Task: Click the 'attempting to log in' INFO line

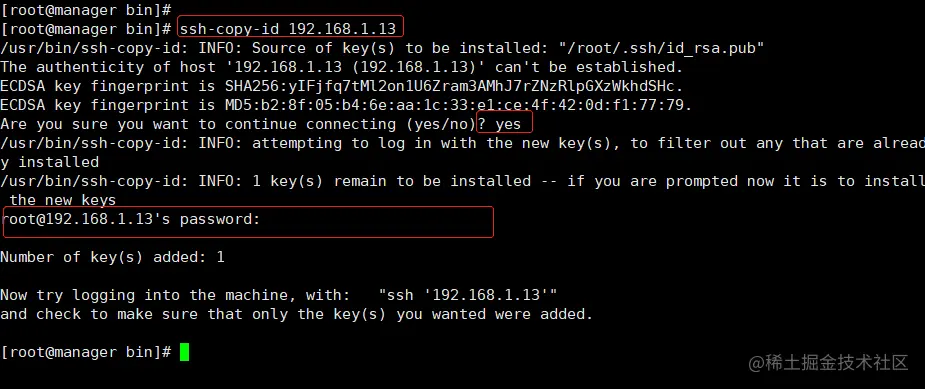Action: click(x=462, y=143)
